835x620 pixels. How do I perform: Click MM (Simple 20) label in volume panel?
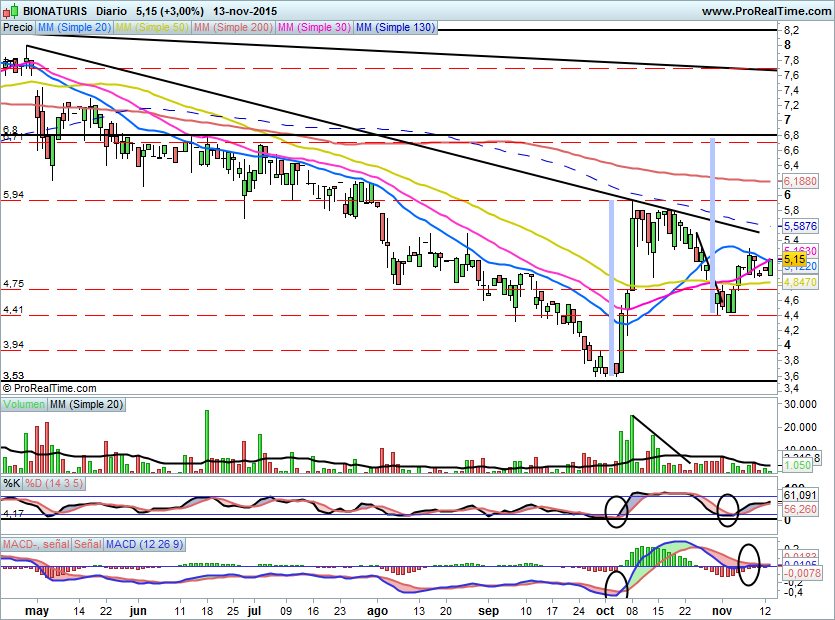(x=89, y=404)
